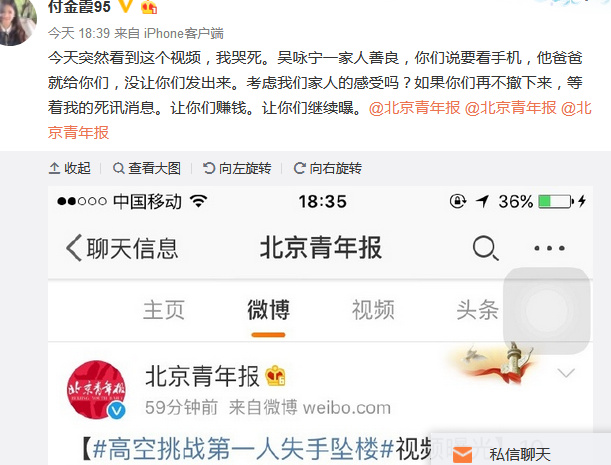
Task: Click the rotate right icon
Action: tap(299, 168)
